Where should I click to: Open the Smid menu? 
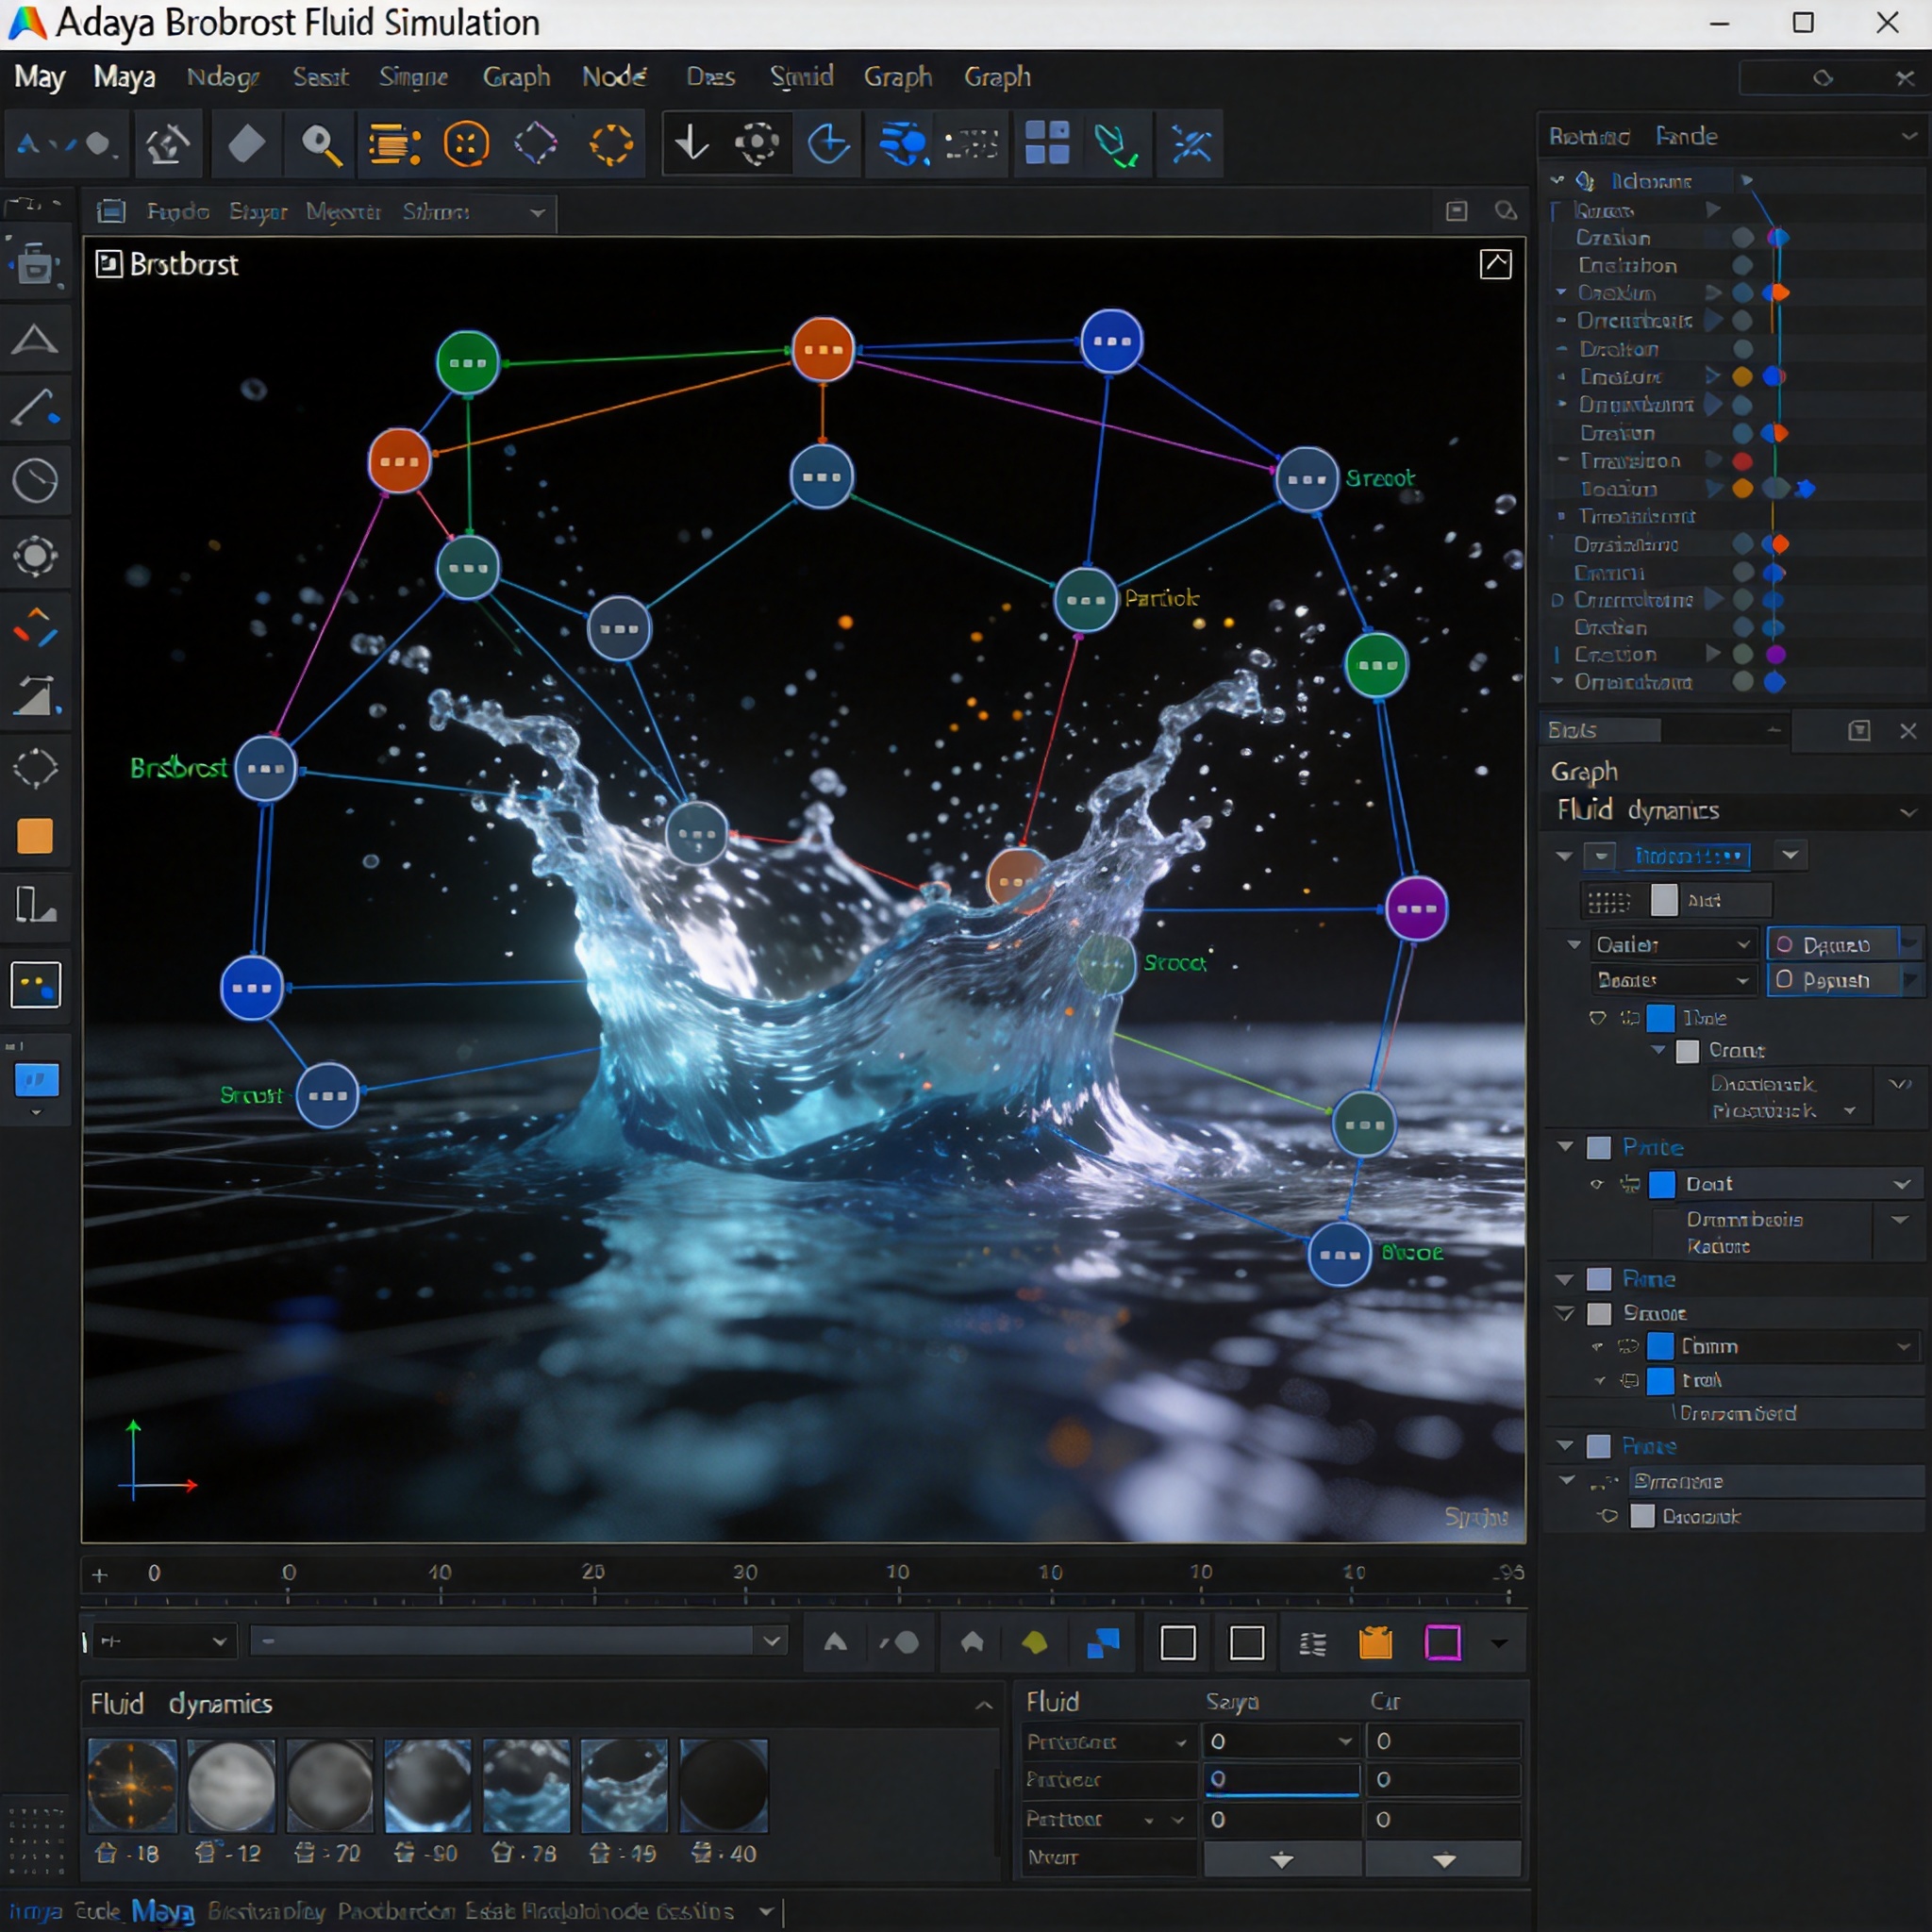coord(801,77)
